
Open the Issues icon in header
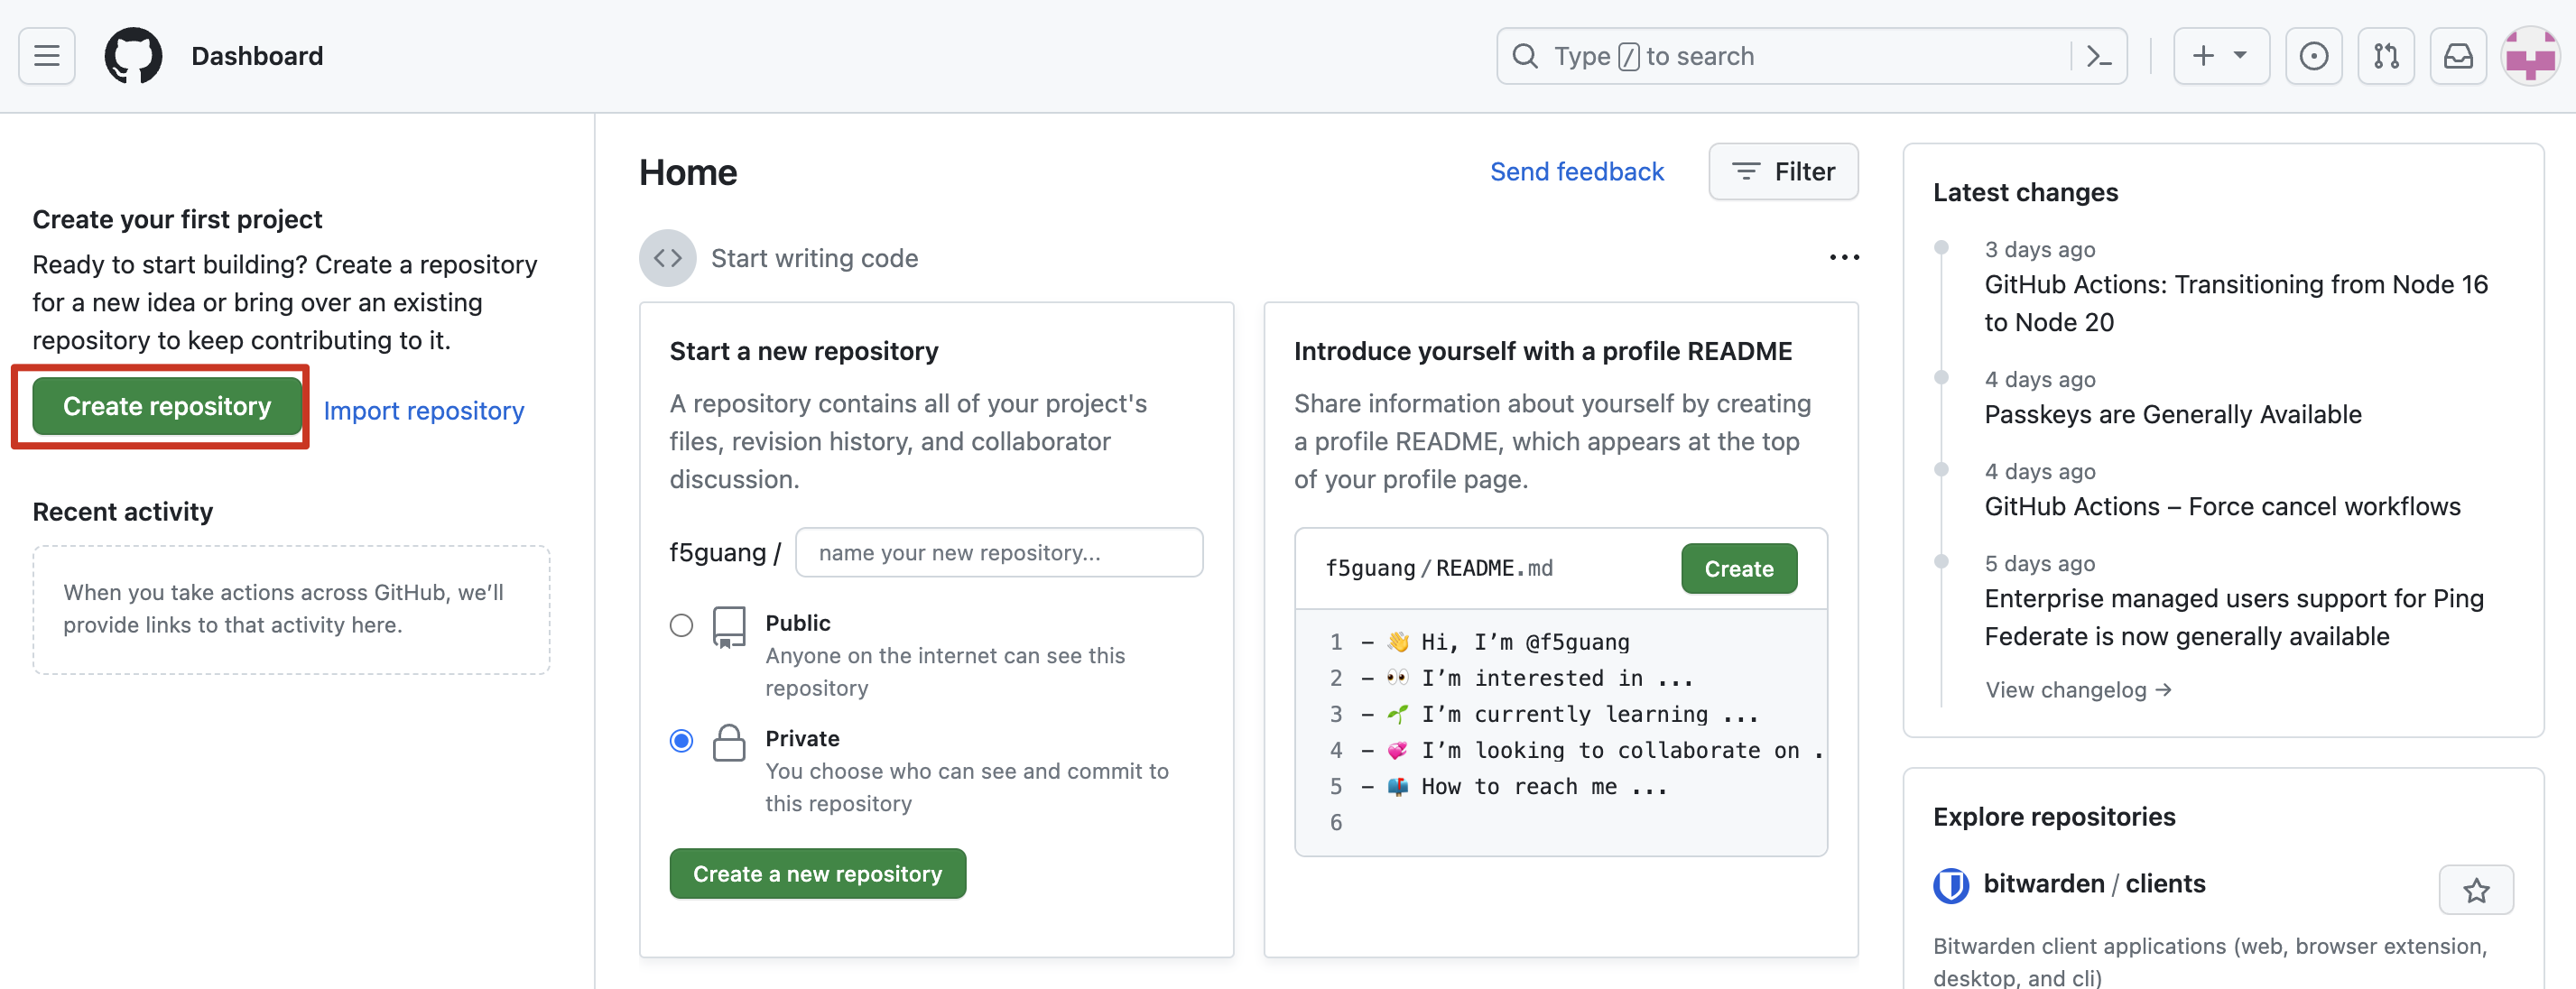coord(2313,56)
